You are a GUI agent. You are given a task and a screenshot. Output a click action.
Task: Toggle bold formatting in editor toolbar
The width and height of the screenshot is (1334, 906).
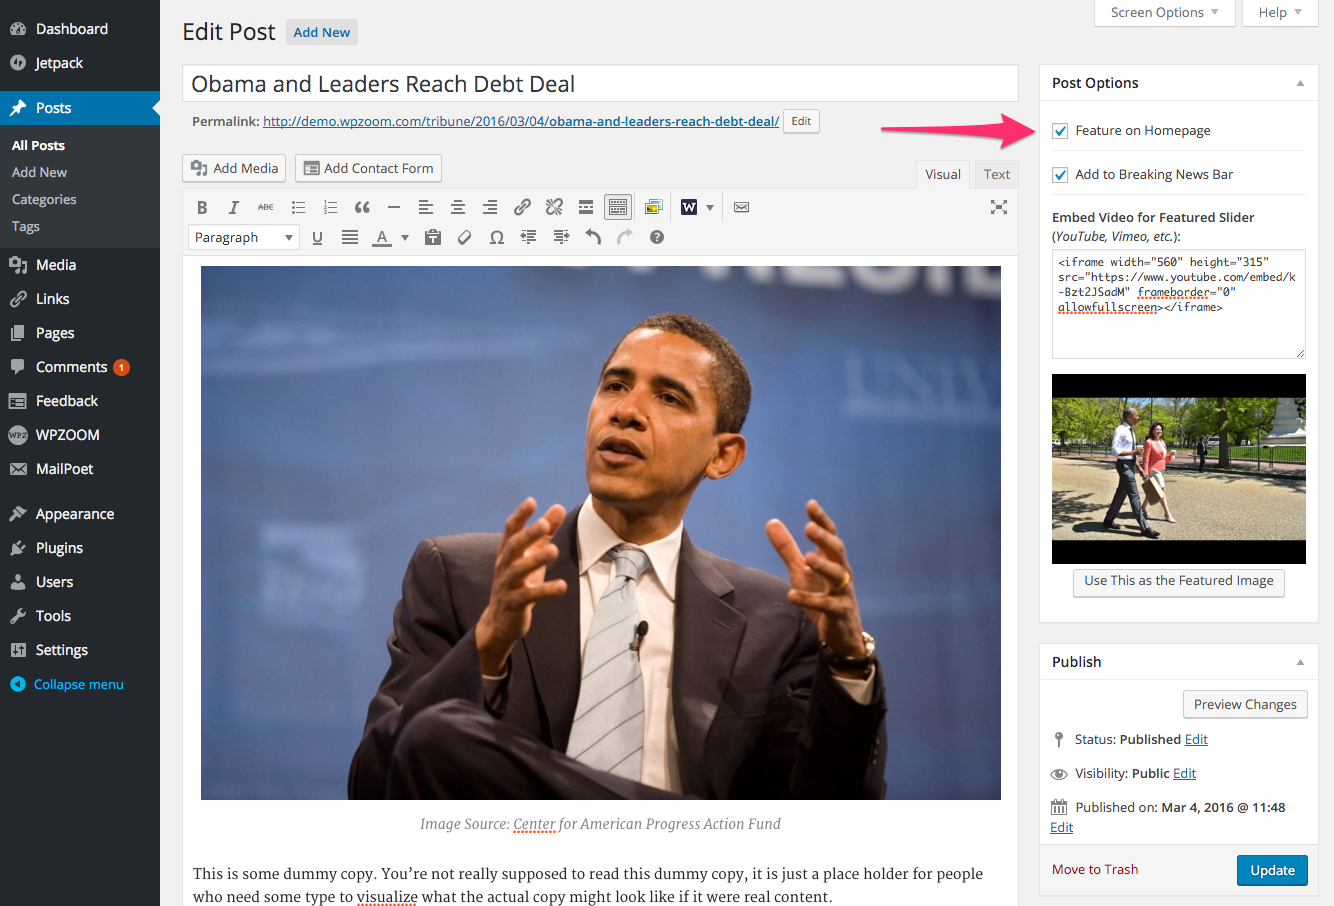pos(202,207)
